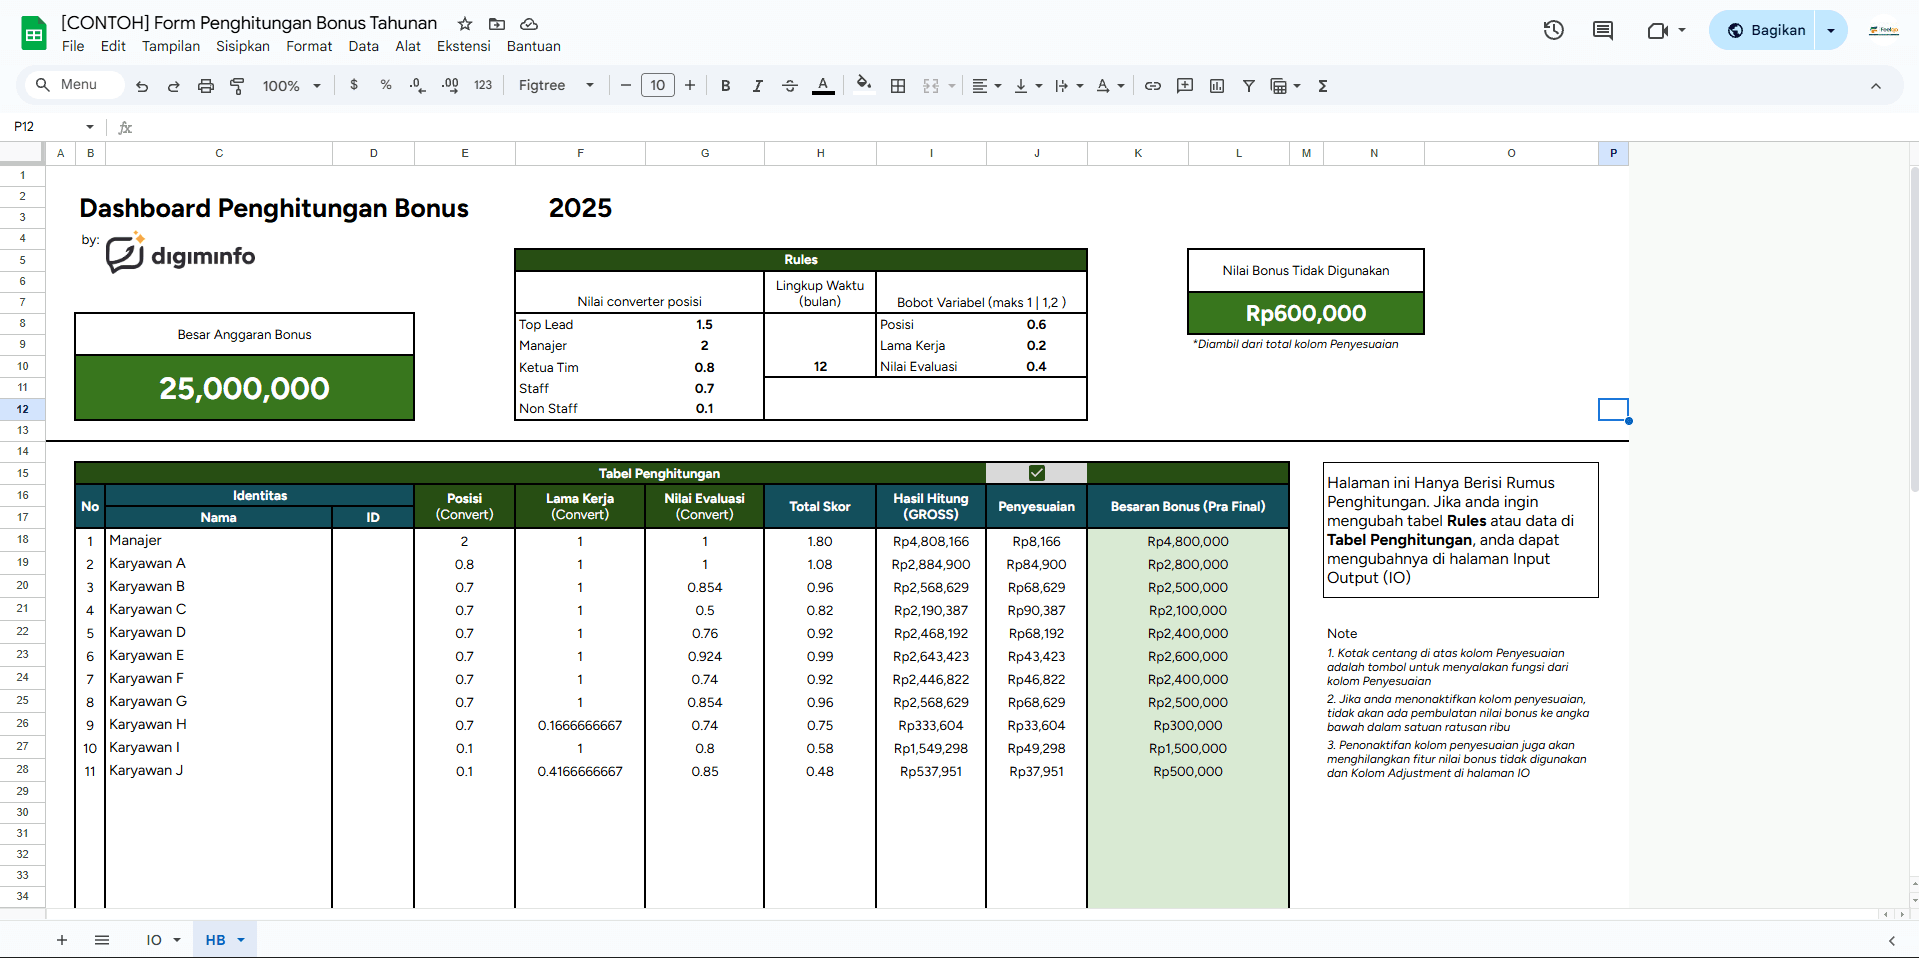Click the font size input field
The height and width of the screenshot is (958, 1919).
(x=658, y=86)
